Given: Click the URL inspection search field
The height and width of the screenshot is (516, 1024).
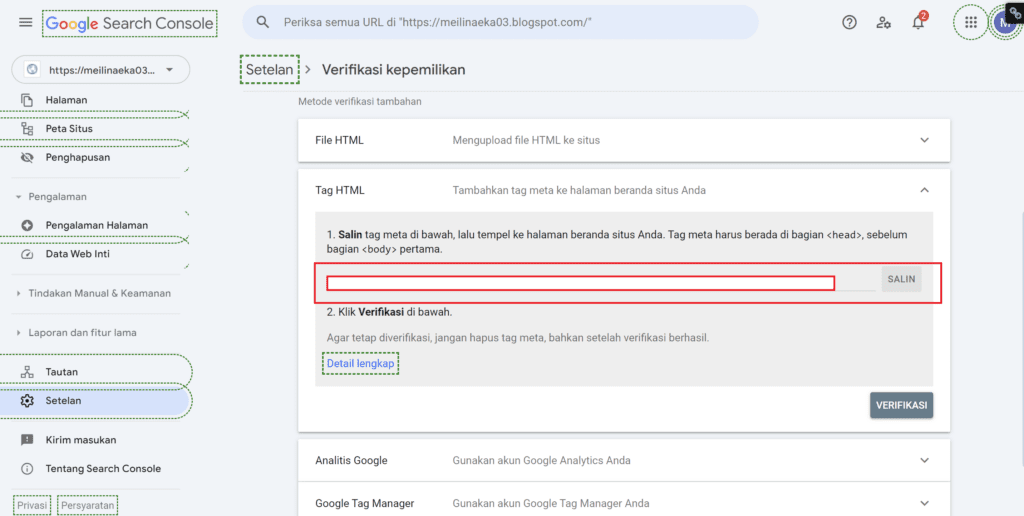Looking at the screenshot, I should tap(500, 22).
